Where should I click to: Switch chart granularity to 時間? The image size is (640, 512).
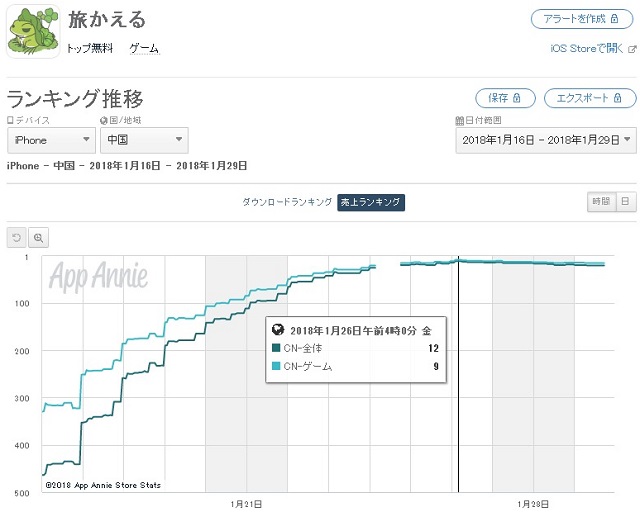click(600, 201)
